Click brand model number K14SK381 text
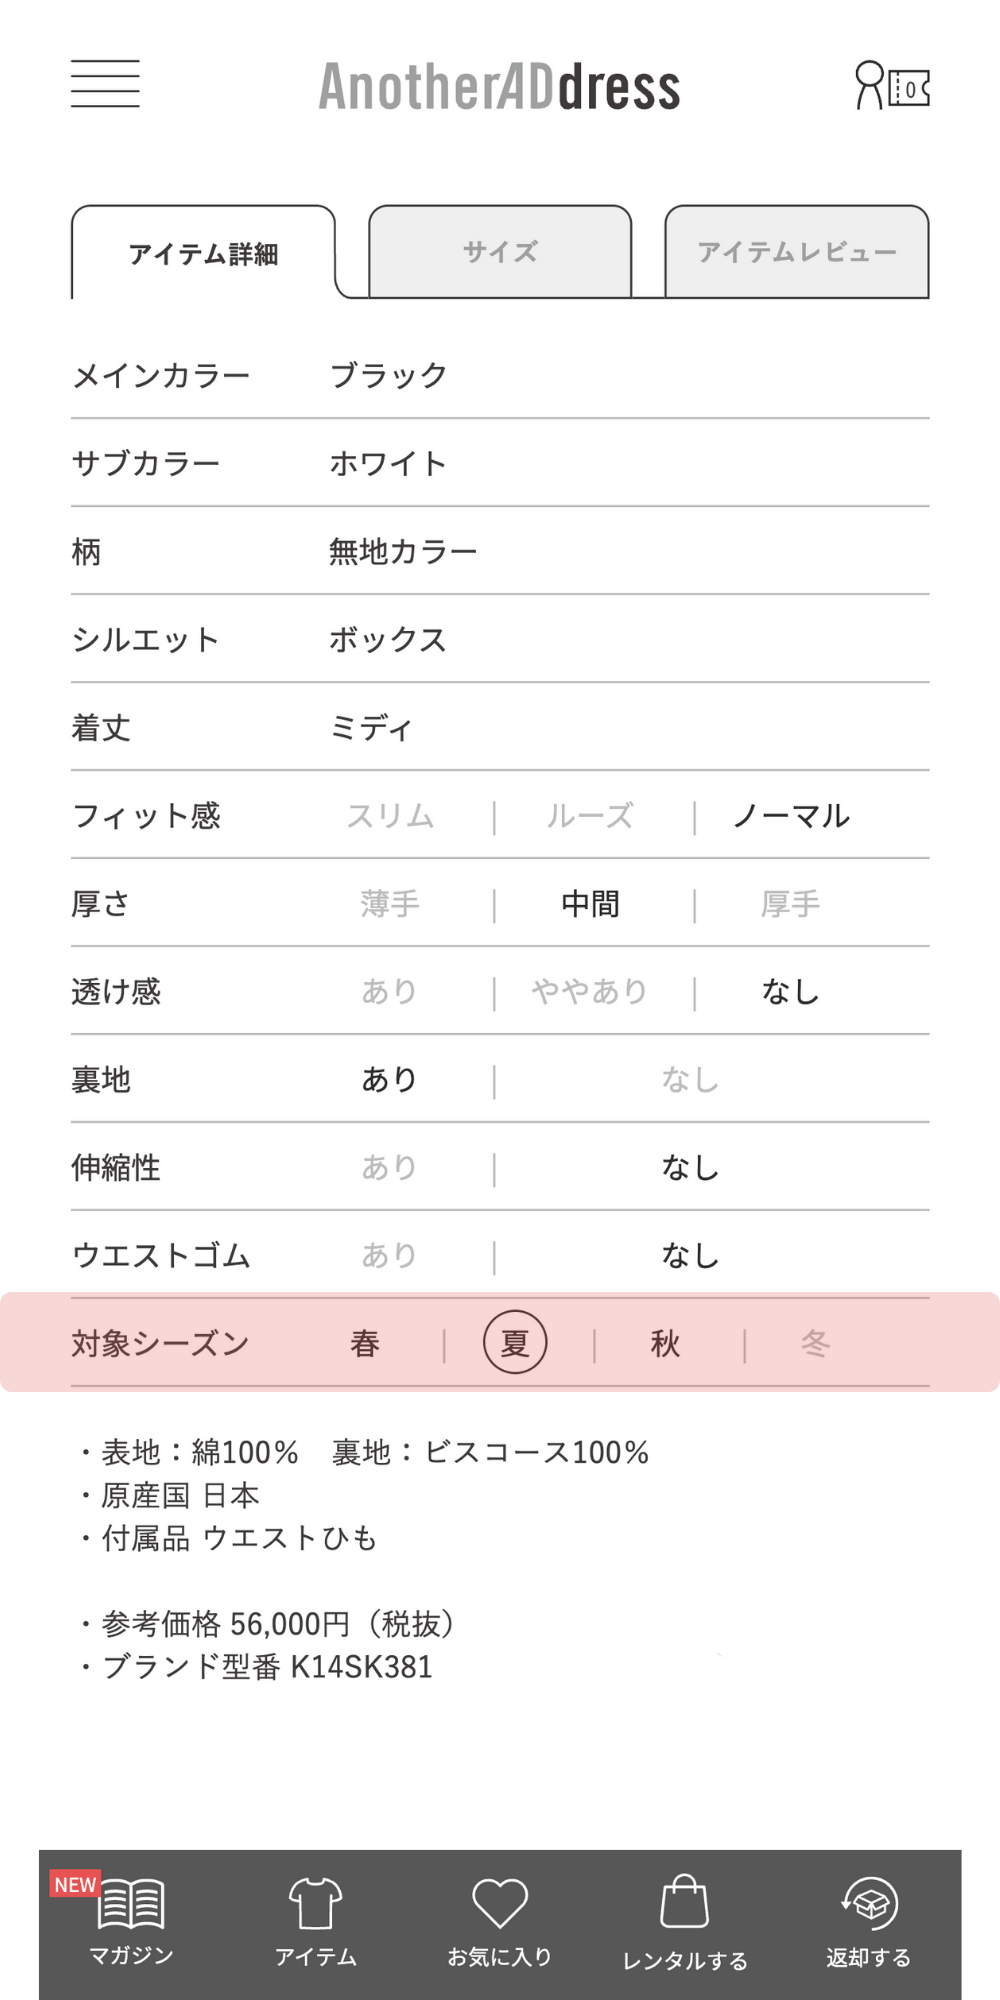Image resolution: width=1000 pixels, height=2000 pixels. [361, 1667]
